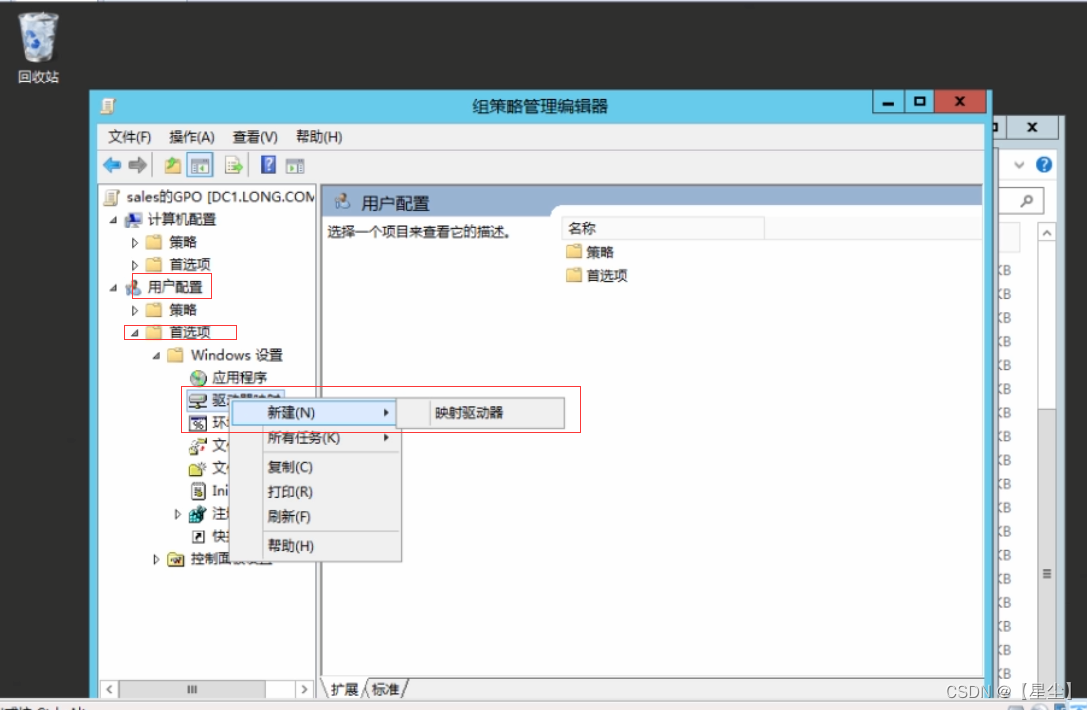Toggle the Show/Hide action pane icon

pos(295,166)
